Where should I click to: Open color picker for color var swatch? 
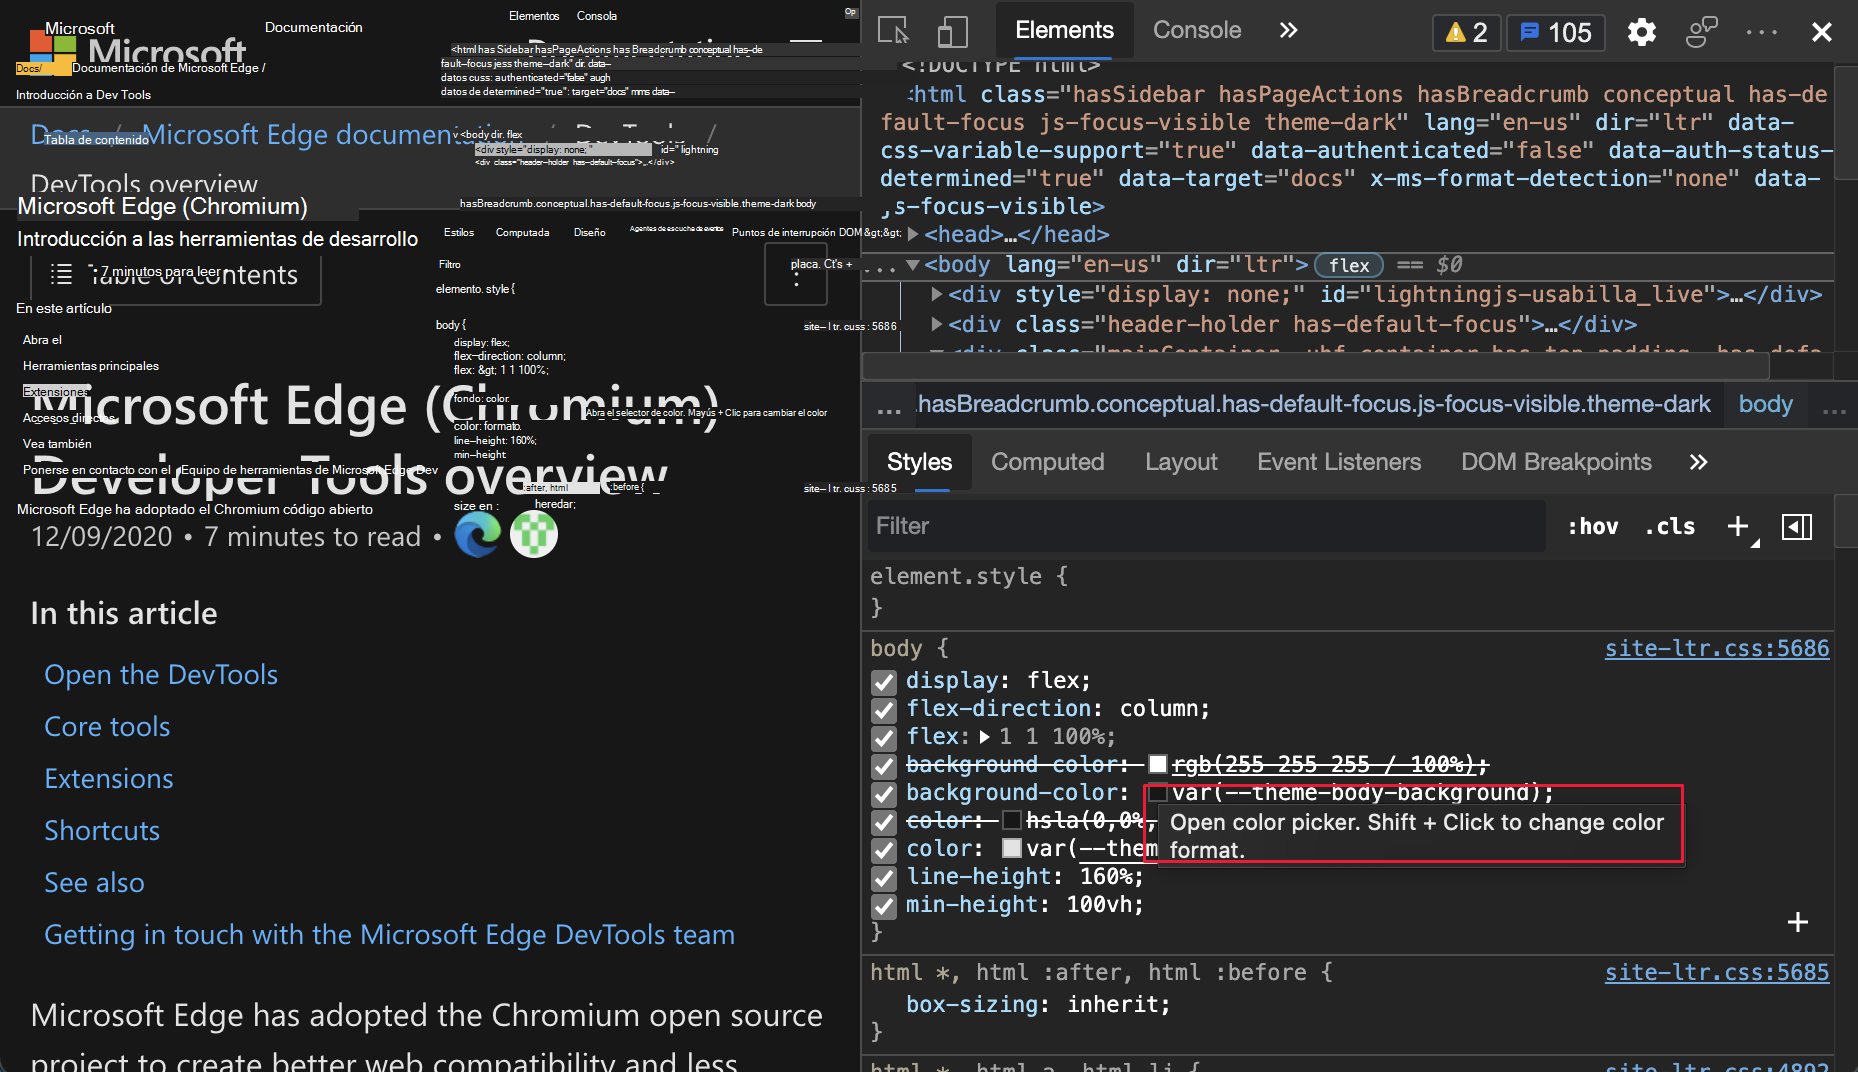click(1012, 849)
